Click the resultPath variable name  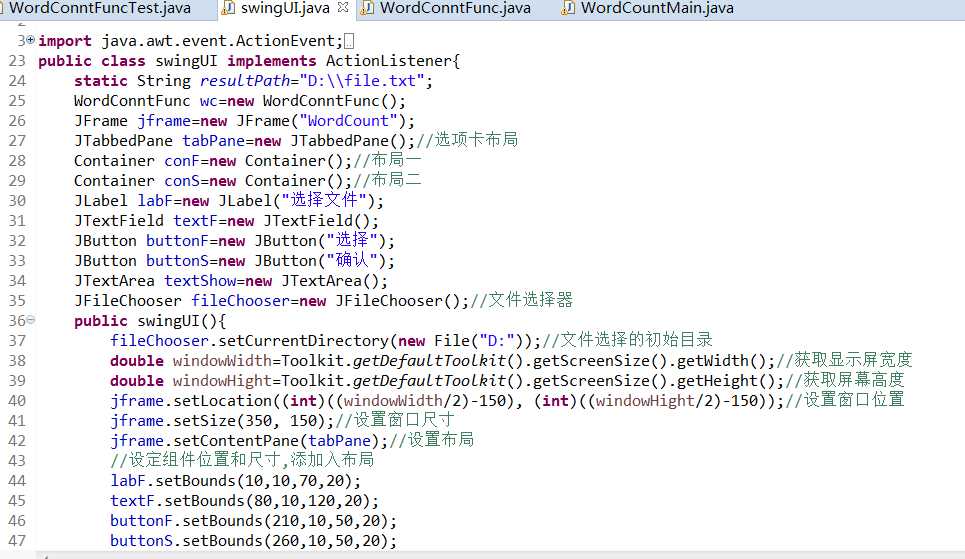coord(245,81)
